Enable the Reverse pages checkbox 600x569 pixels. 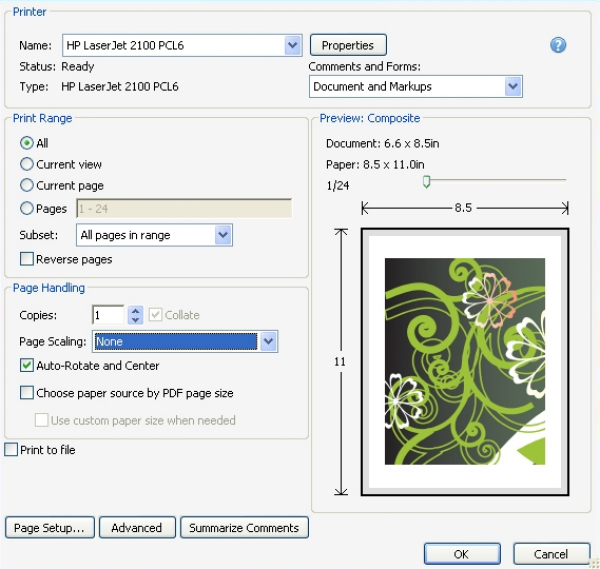[x=27, y=259]
